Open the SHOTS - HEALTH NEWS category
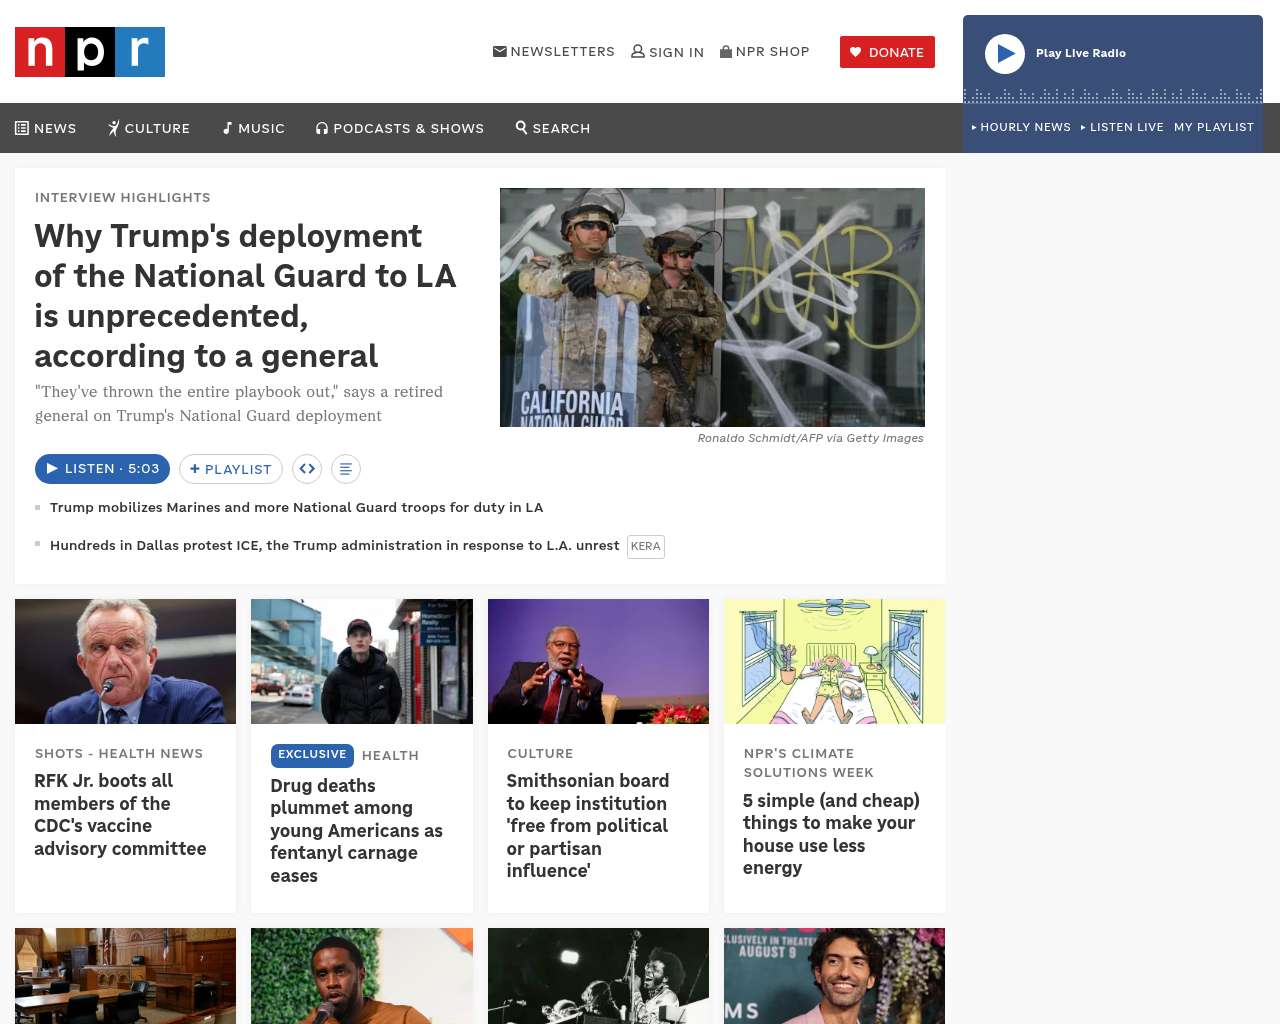This screenshot has height=1024, width=1280. [x=119, y=753]
